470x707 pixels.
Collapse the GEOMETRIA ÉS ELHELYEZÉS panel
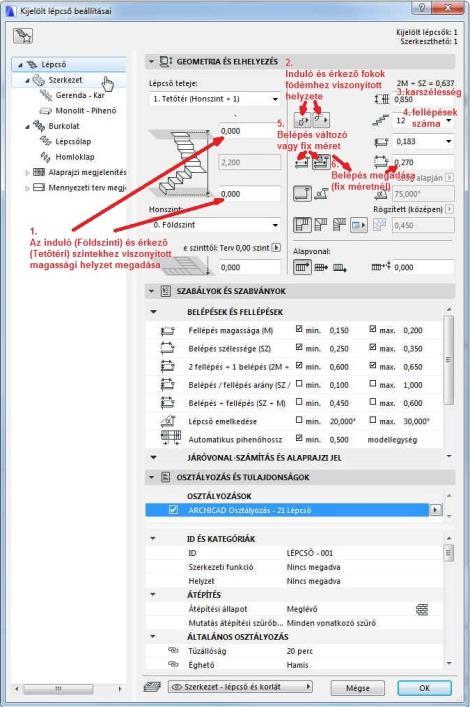(152, 61)
